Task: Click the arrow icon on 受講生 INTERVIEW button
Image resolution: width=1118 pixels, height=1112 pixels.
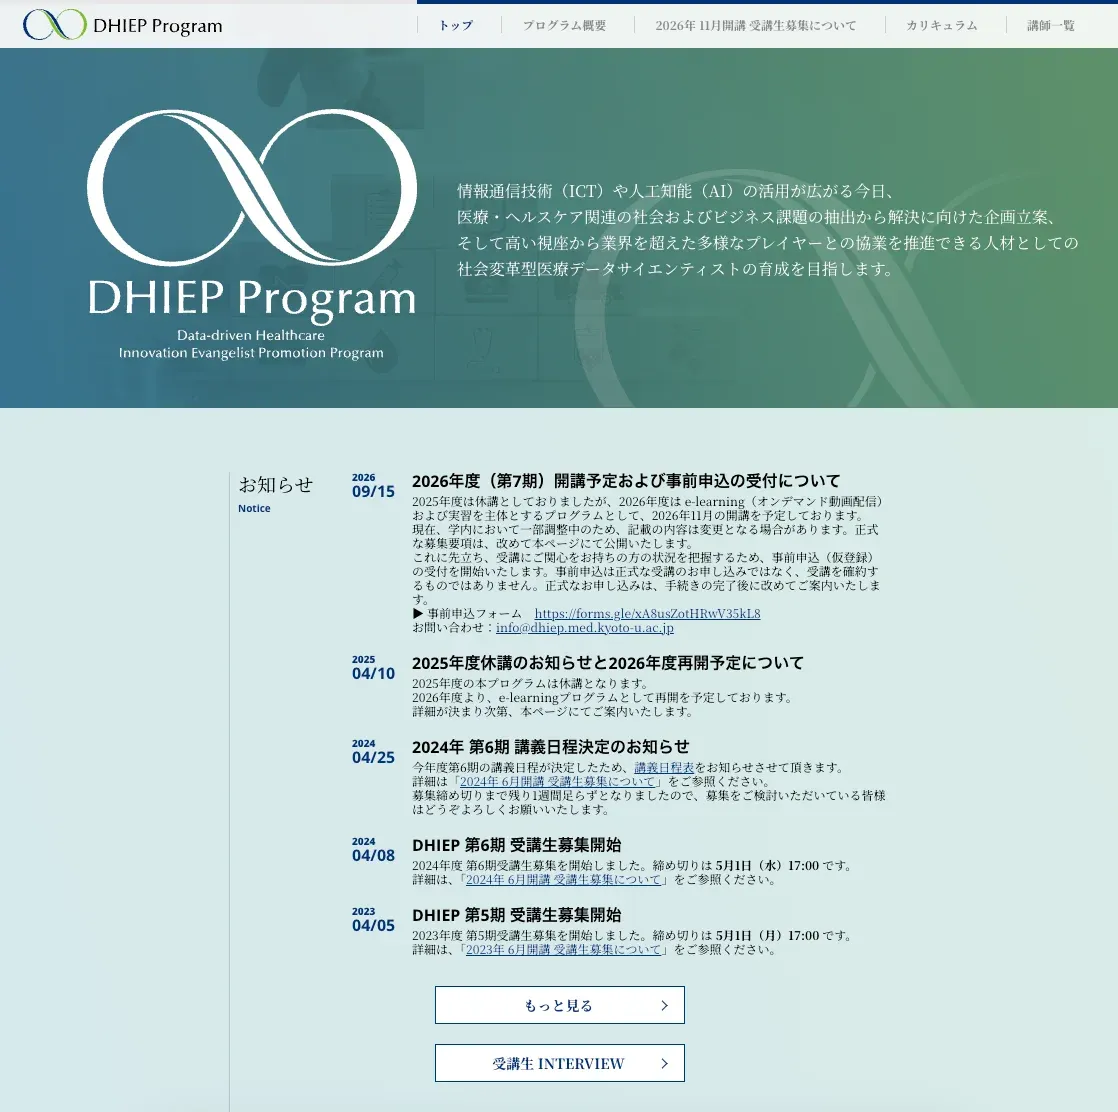Action: [x=665, y=1063]
